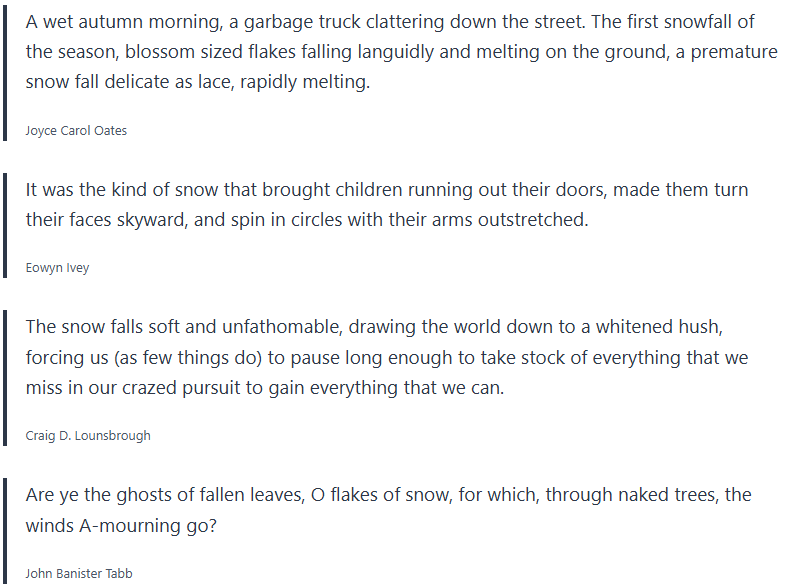Select the Craig D. Lounsbrough author name
The height and width of the screenshot is (588, 805).
click(x=88, y=435)
